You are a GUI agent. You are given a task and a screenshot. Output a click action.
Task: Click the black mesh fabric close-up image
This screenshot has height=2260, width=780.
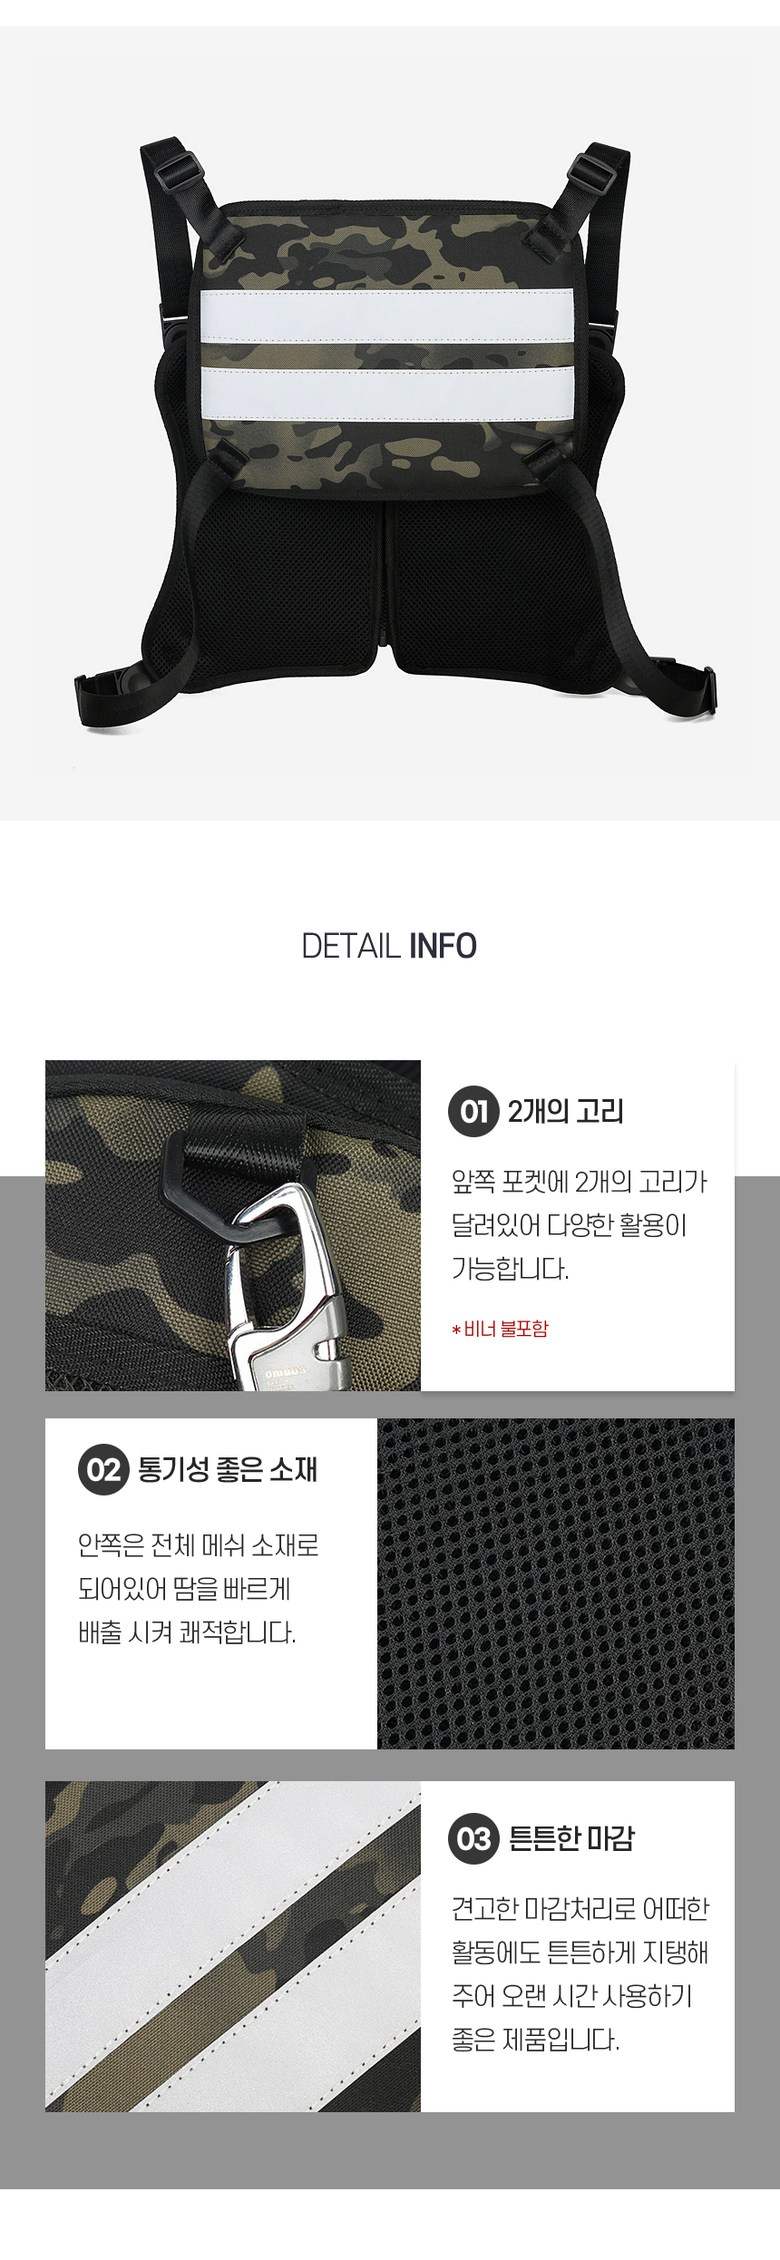(x=556, y=1583)
